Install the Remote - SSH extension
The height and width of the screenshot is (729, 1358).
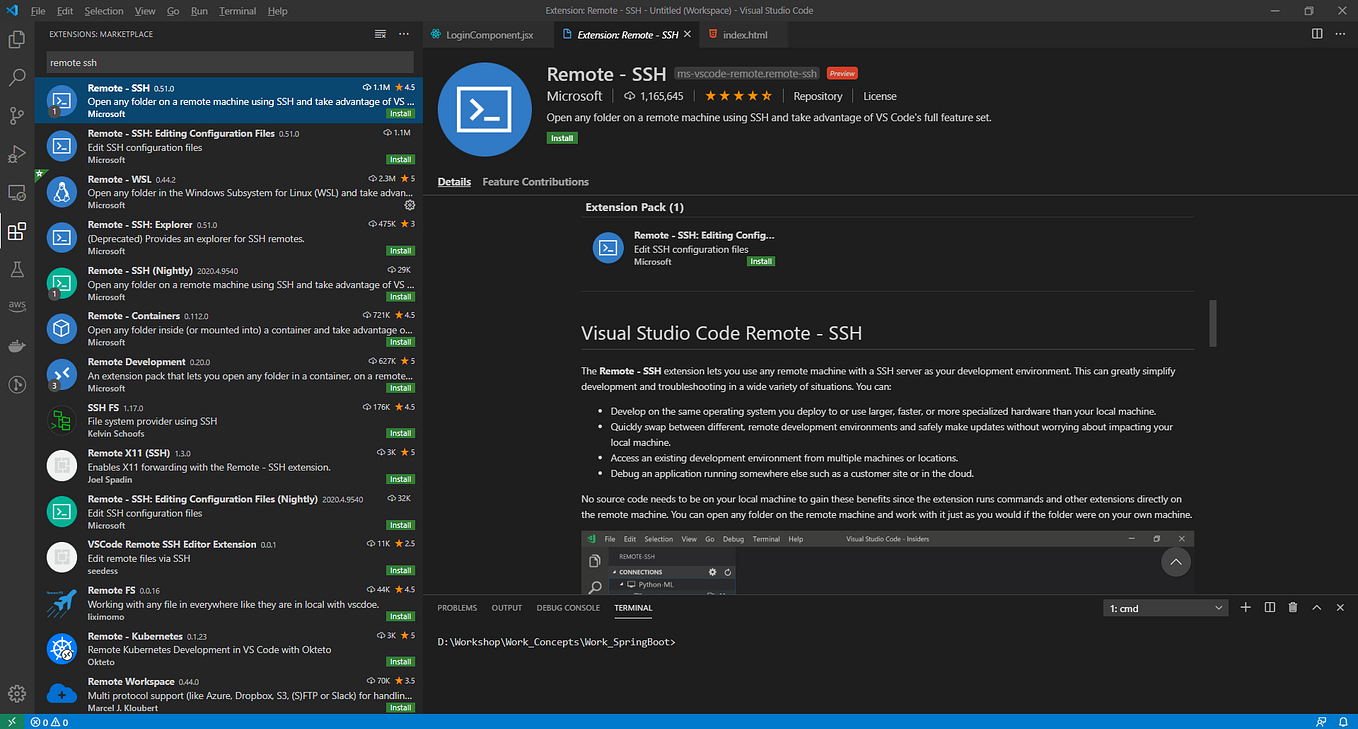tap(561, 137)
